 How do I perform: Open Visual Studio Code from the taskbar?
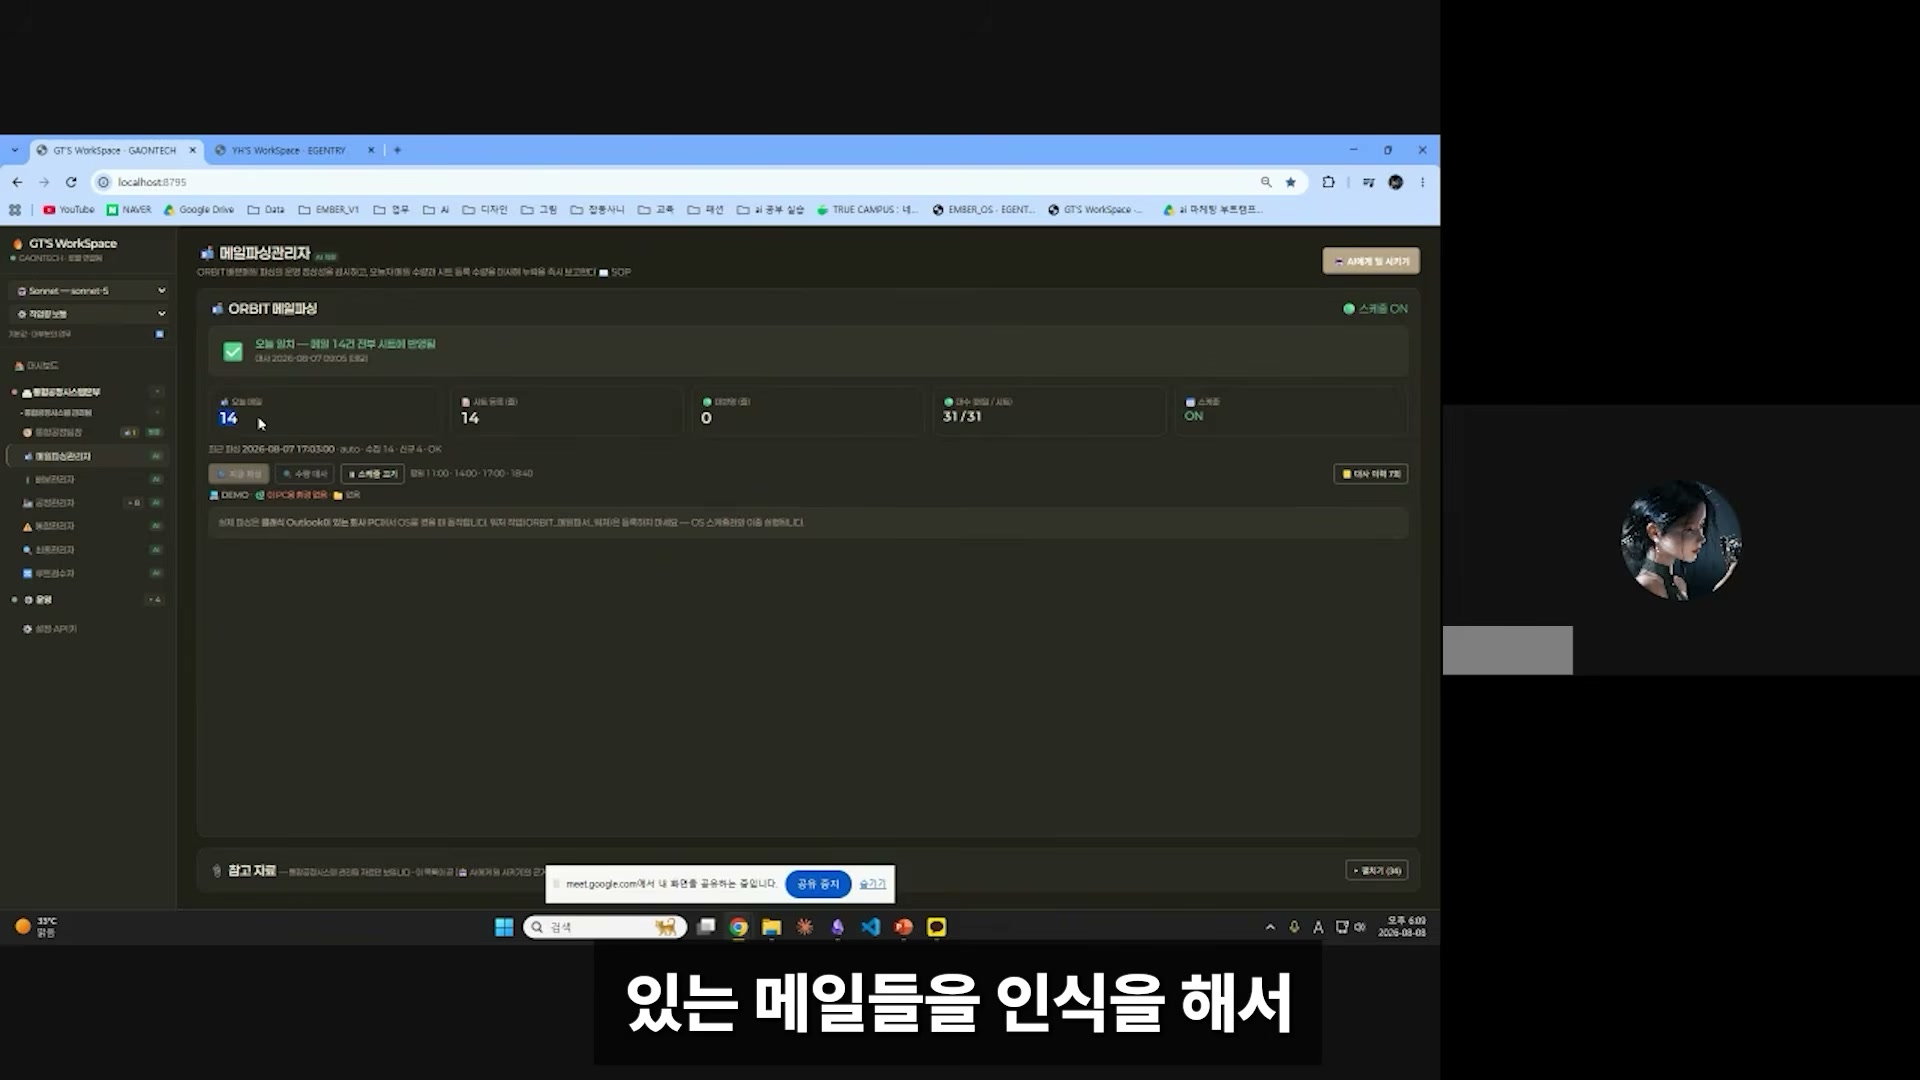(870, 928)
